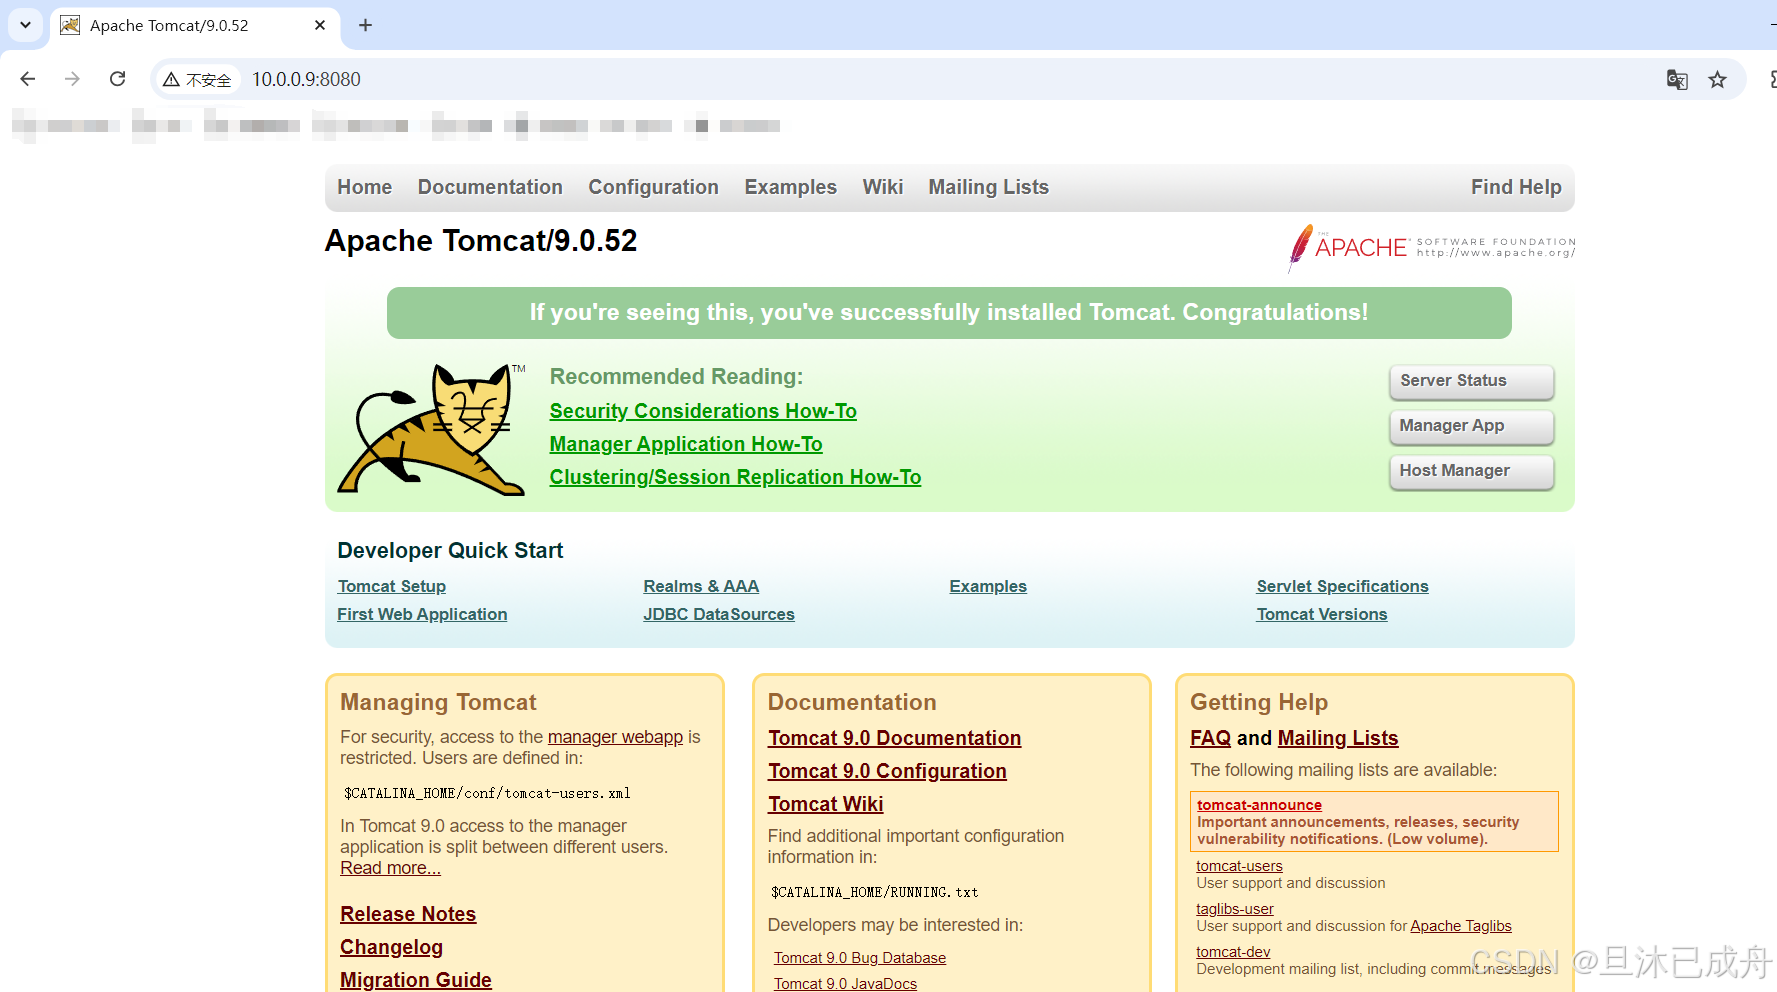Open the Apache Taglibs link
Viewport: 1777px width, 992px height.
(1460, 926)
